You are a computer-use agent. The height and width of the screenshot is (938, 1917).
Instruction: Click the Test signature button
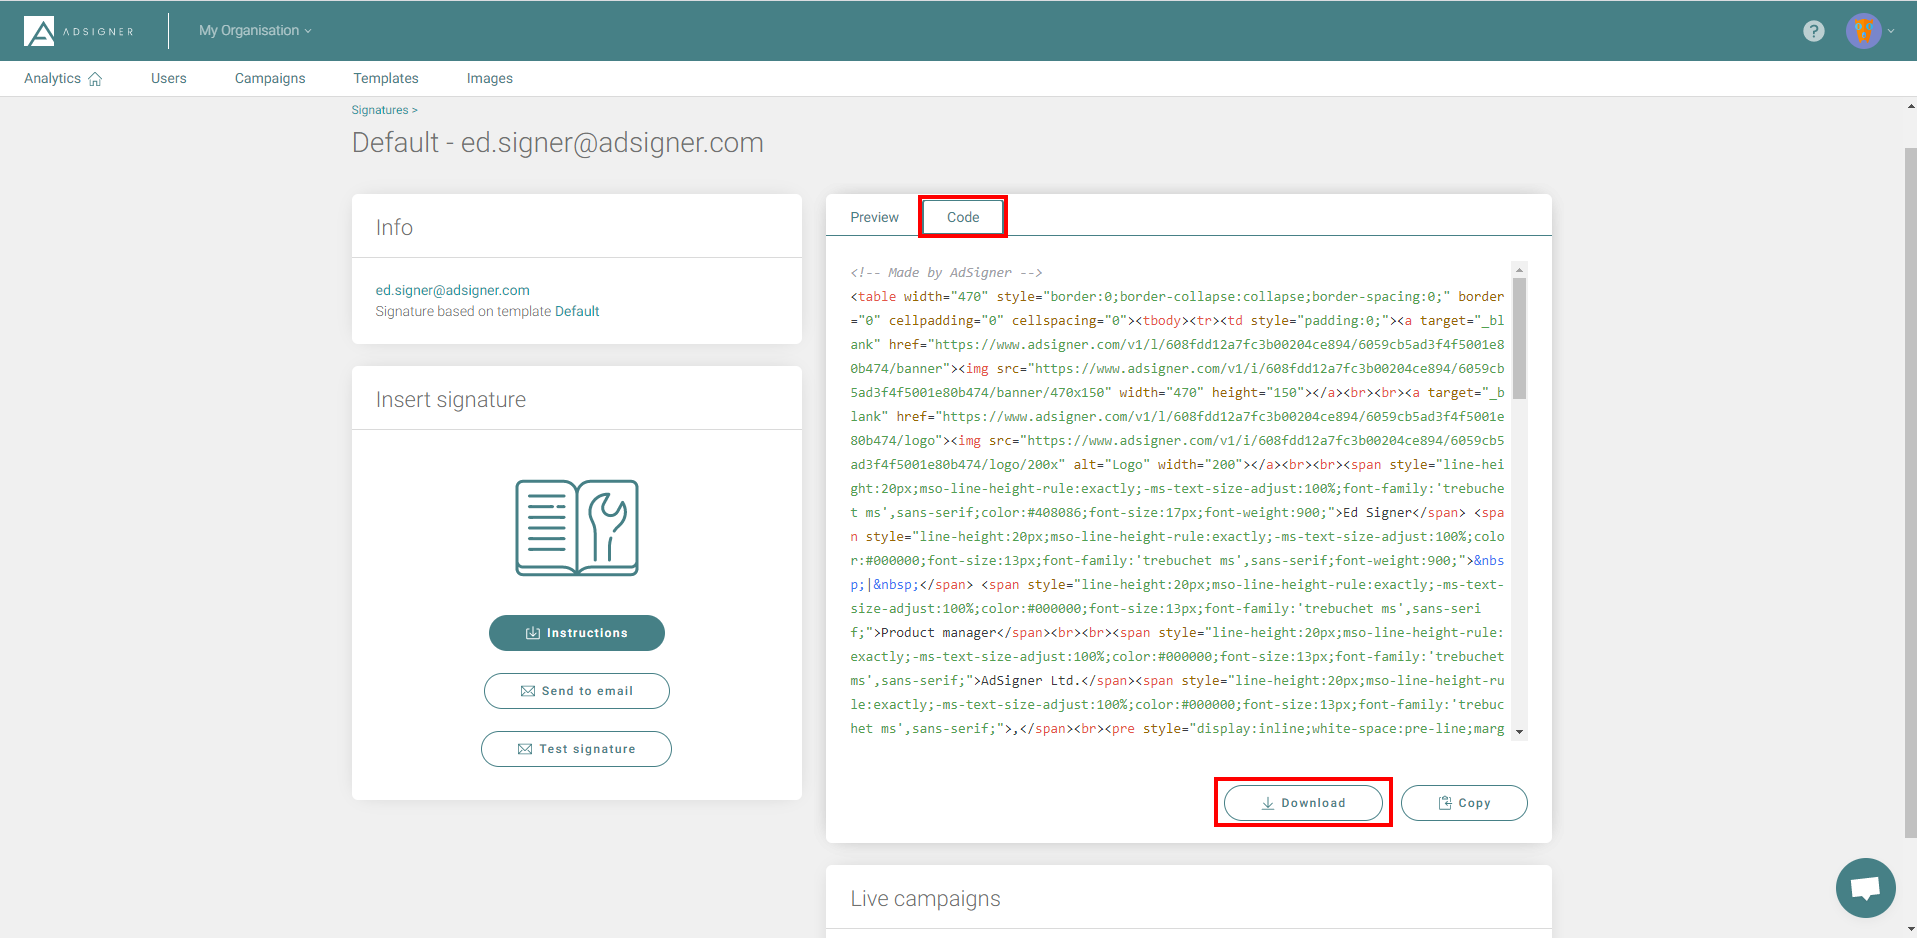point(576,749)
